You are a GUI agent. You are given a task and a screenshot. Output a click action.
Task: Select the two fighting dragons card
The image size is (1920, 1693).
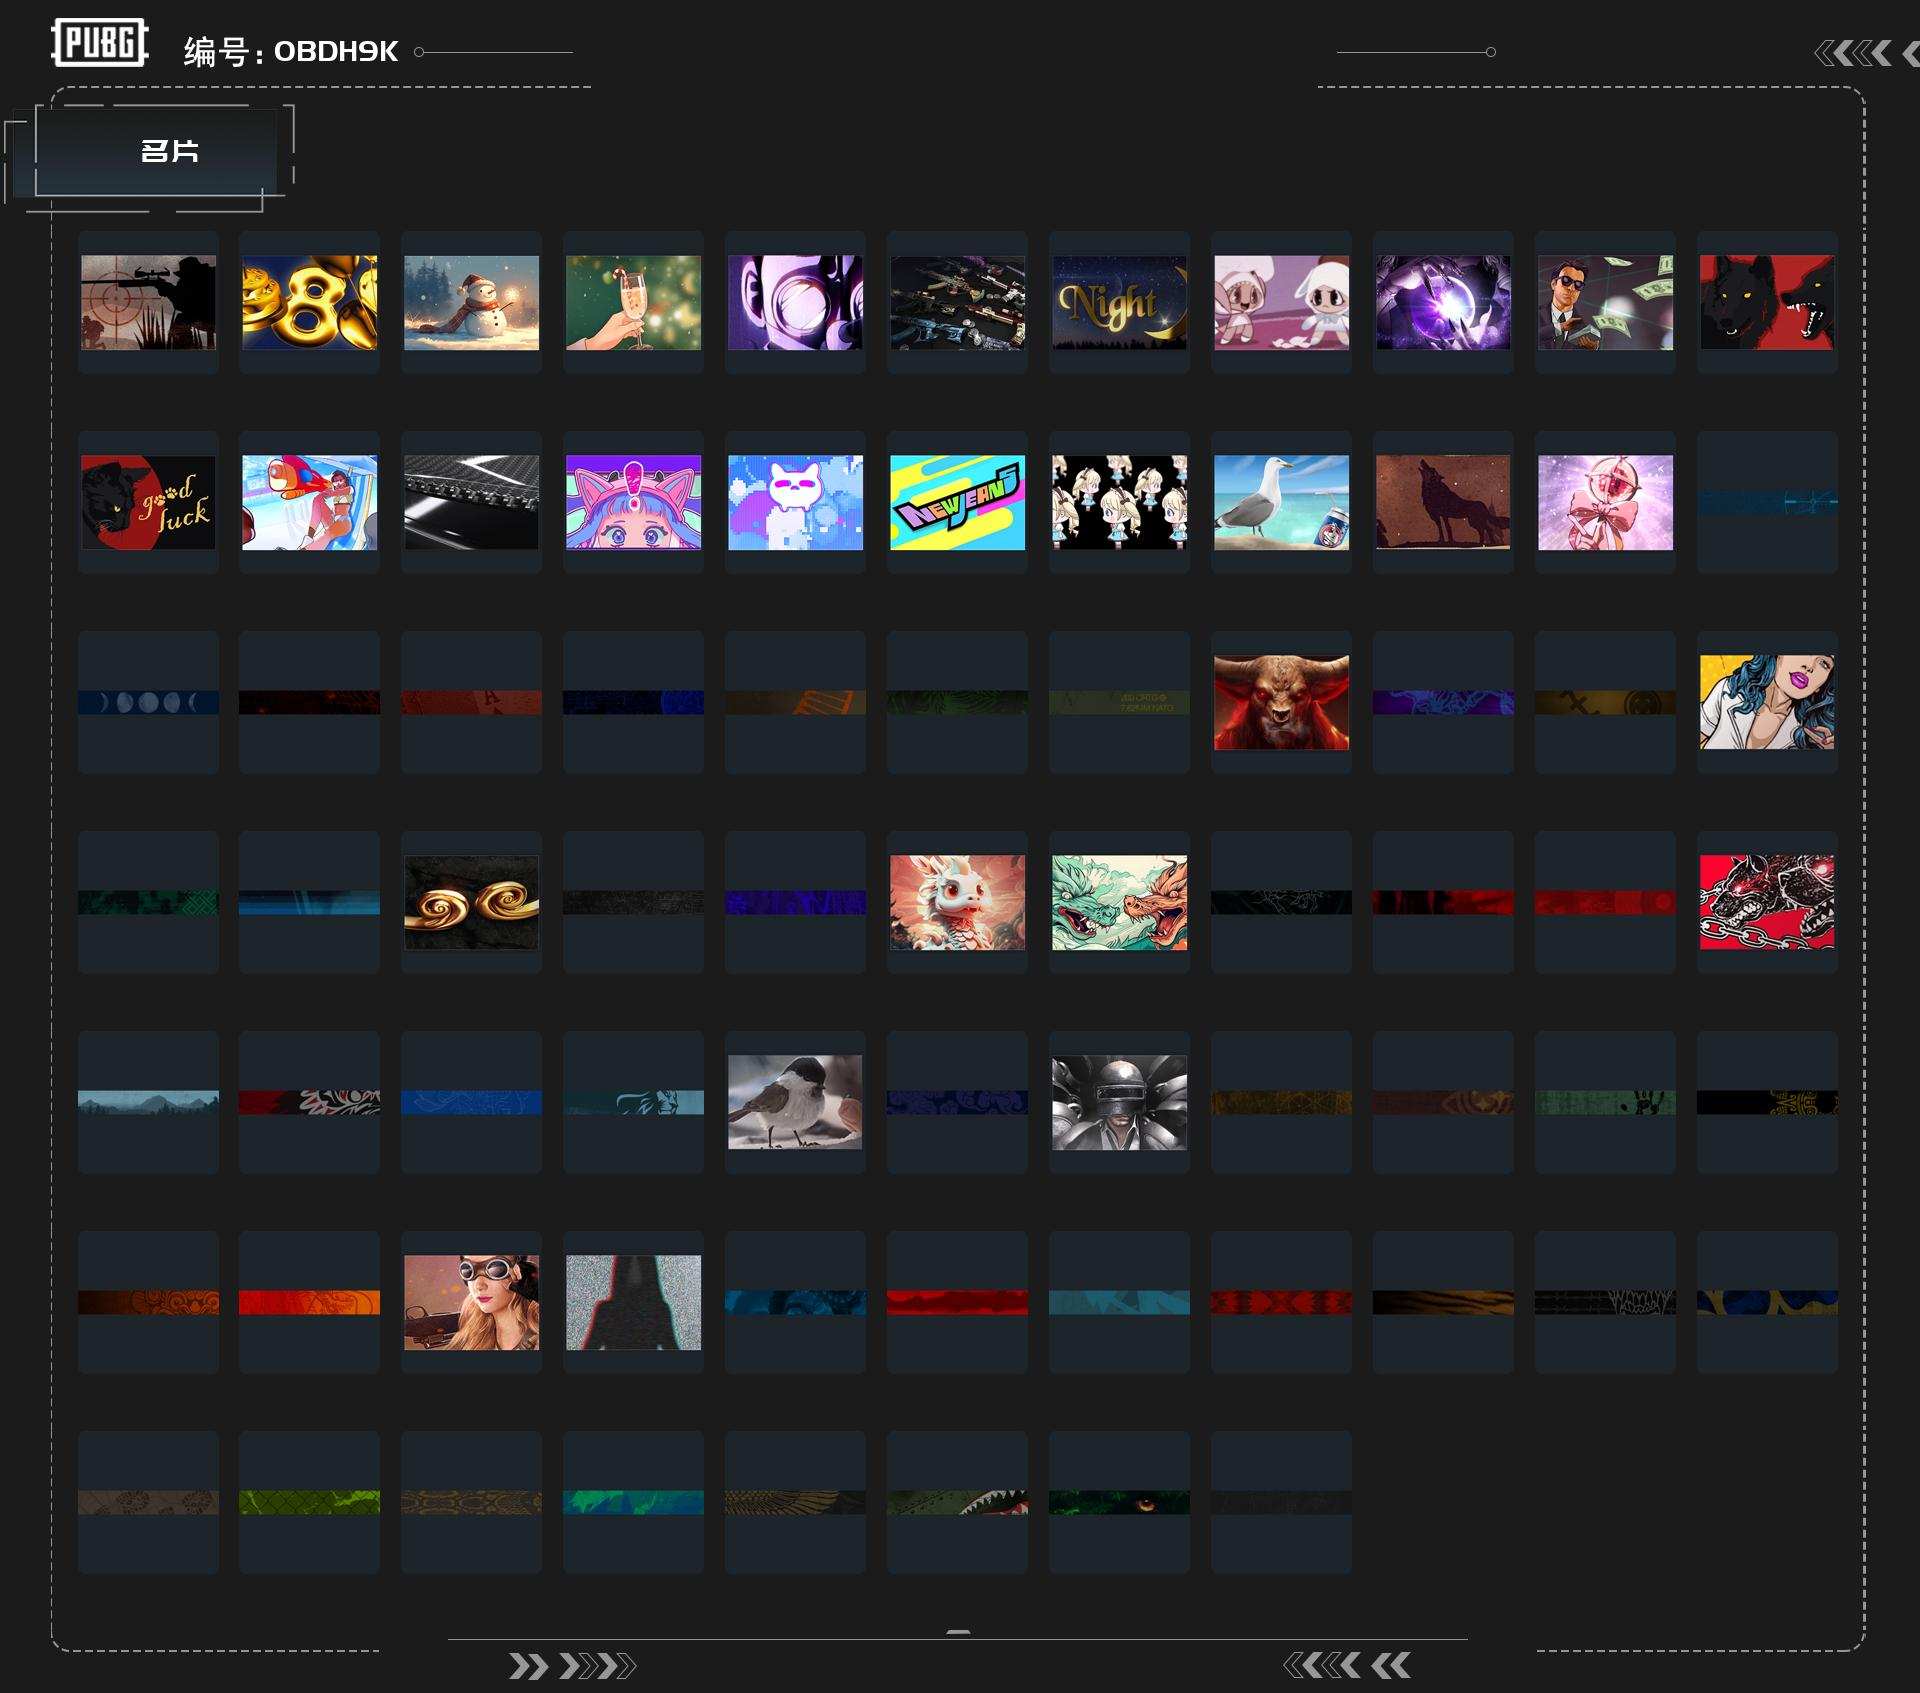point(1119,902)
